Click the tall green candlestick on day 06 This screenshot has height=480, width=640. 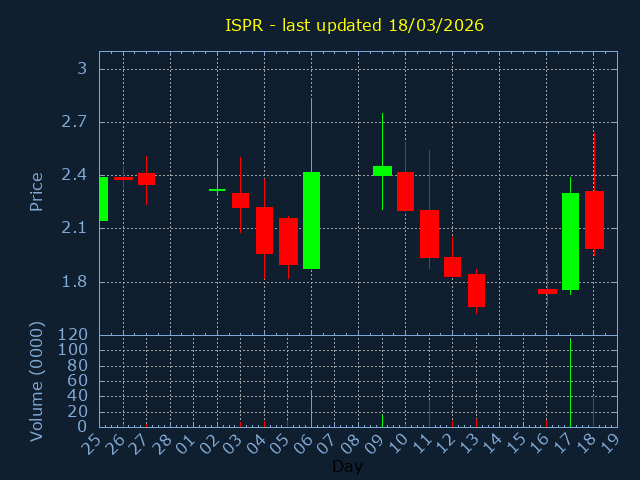click(x=311, y=221)
